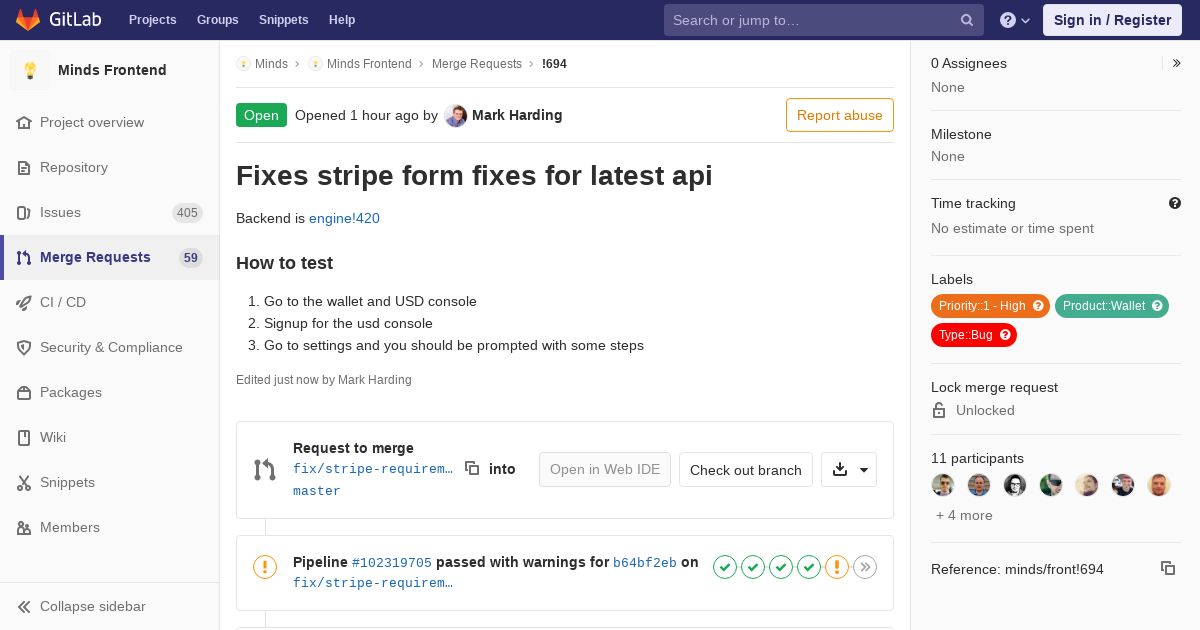Click Mark Harding's avatar image
The width and height of the screenshot is (1200, 630).
click(x=456, y=115)
